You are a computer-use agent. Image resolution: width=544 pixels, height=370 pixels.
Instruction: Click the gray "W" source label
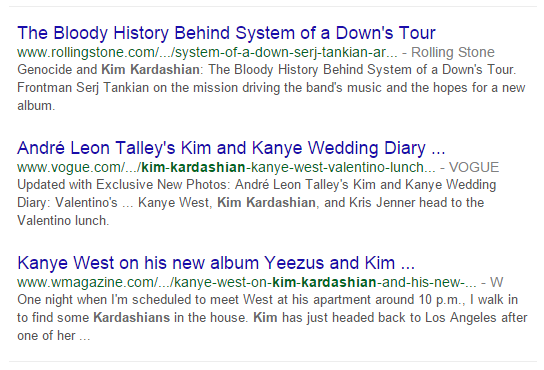(496, 282)
